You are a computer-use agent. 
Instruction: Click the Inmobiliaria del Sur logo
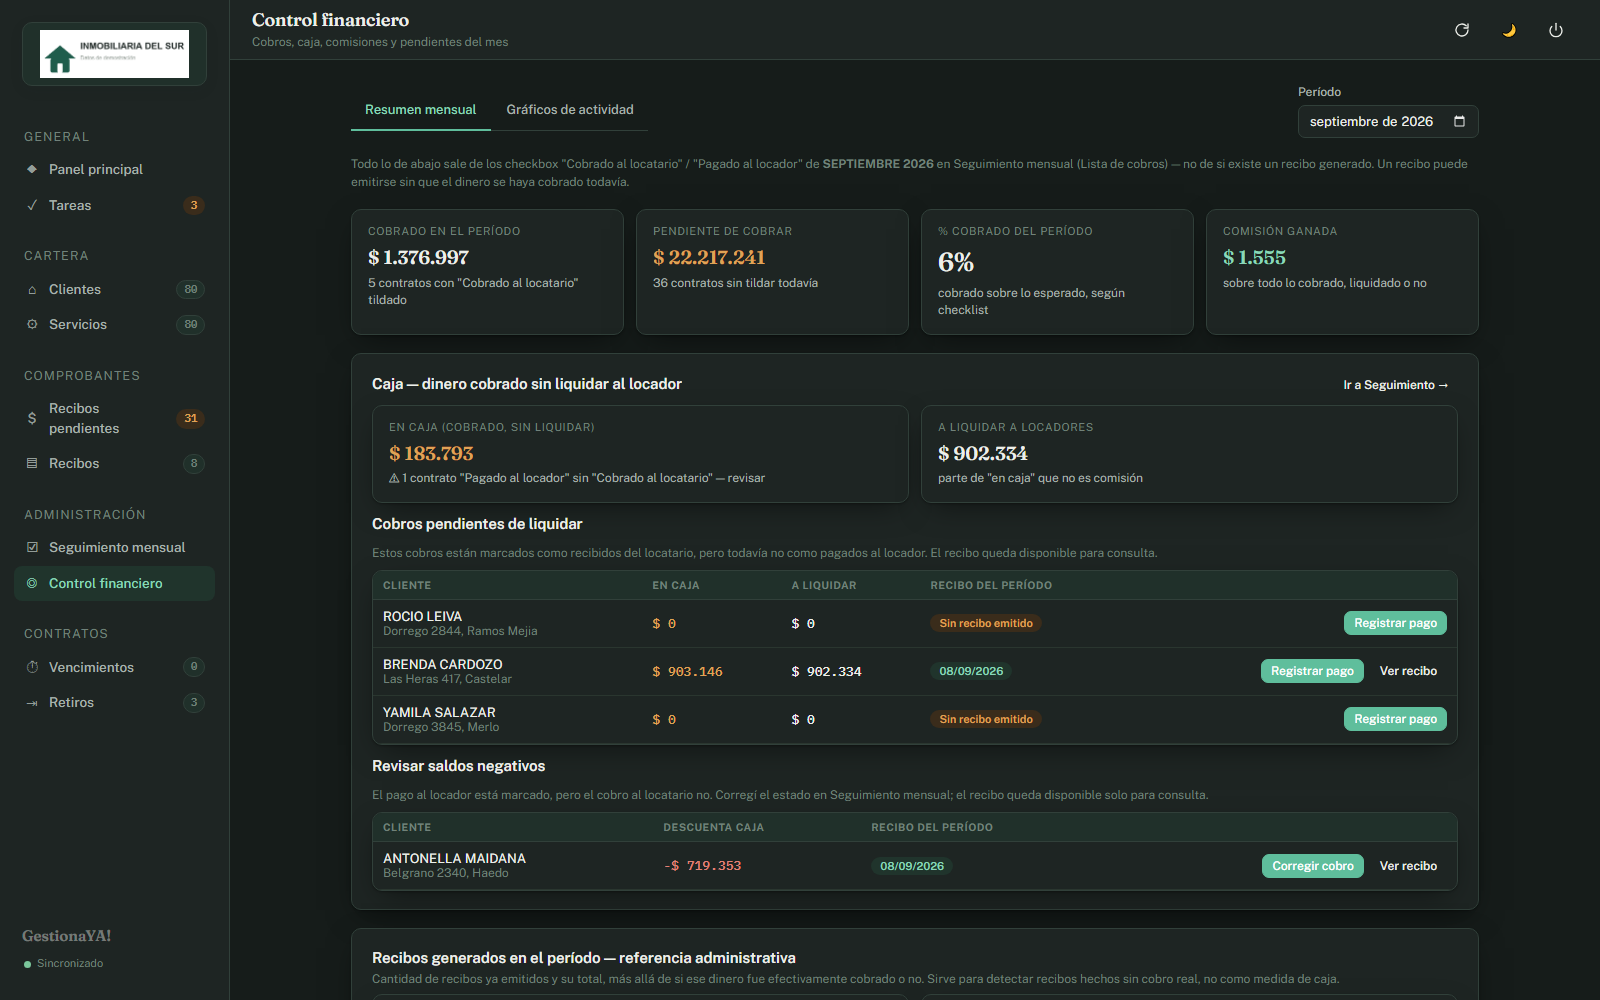114,54
